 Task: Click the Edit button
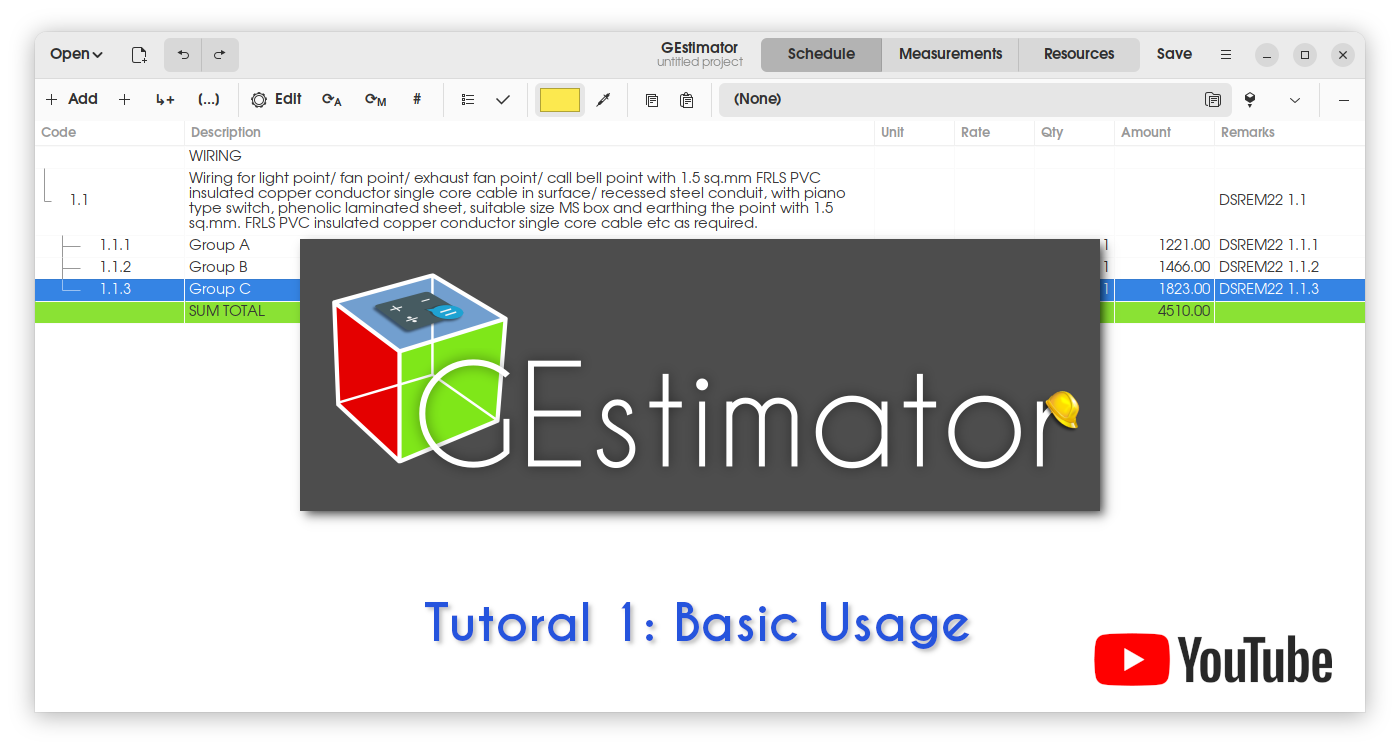tap(277, 99)
